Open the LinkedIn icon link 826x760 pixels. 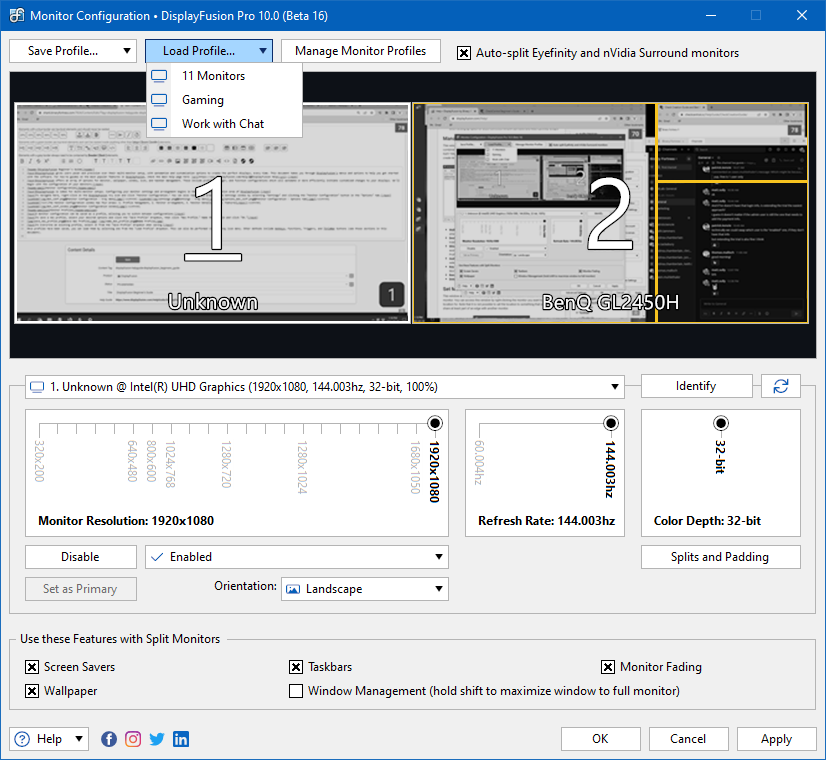point(181,739)
